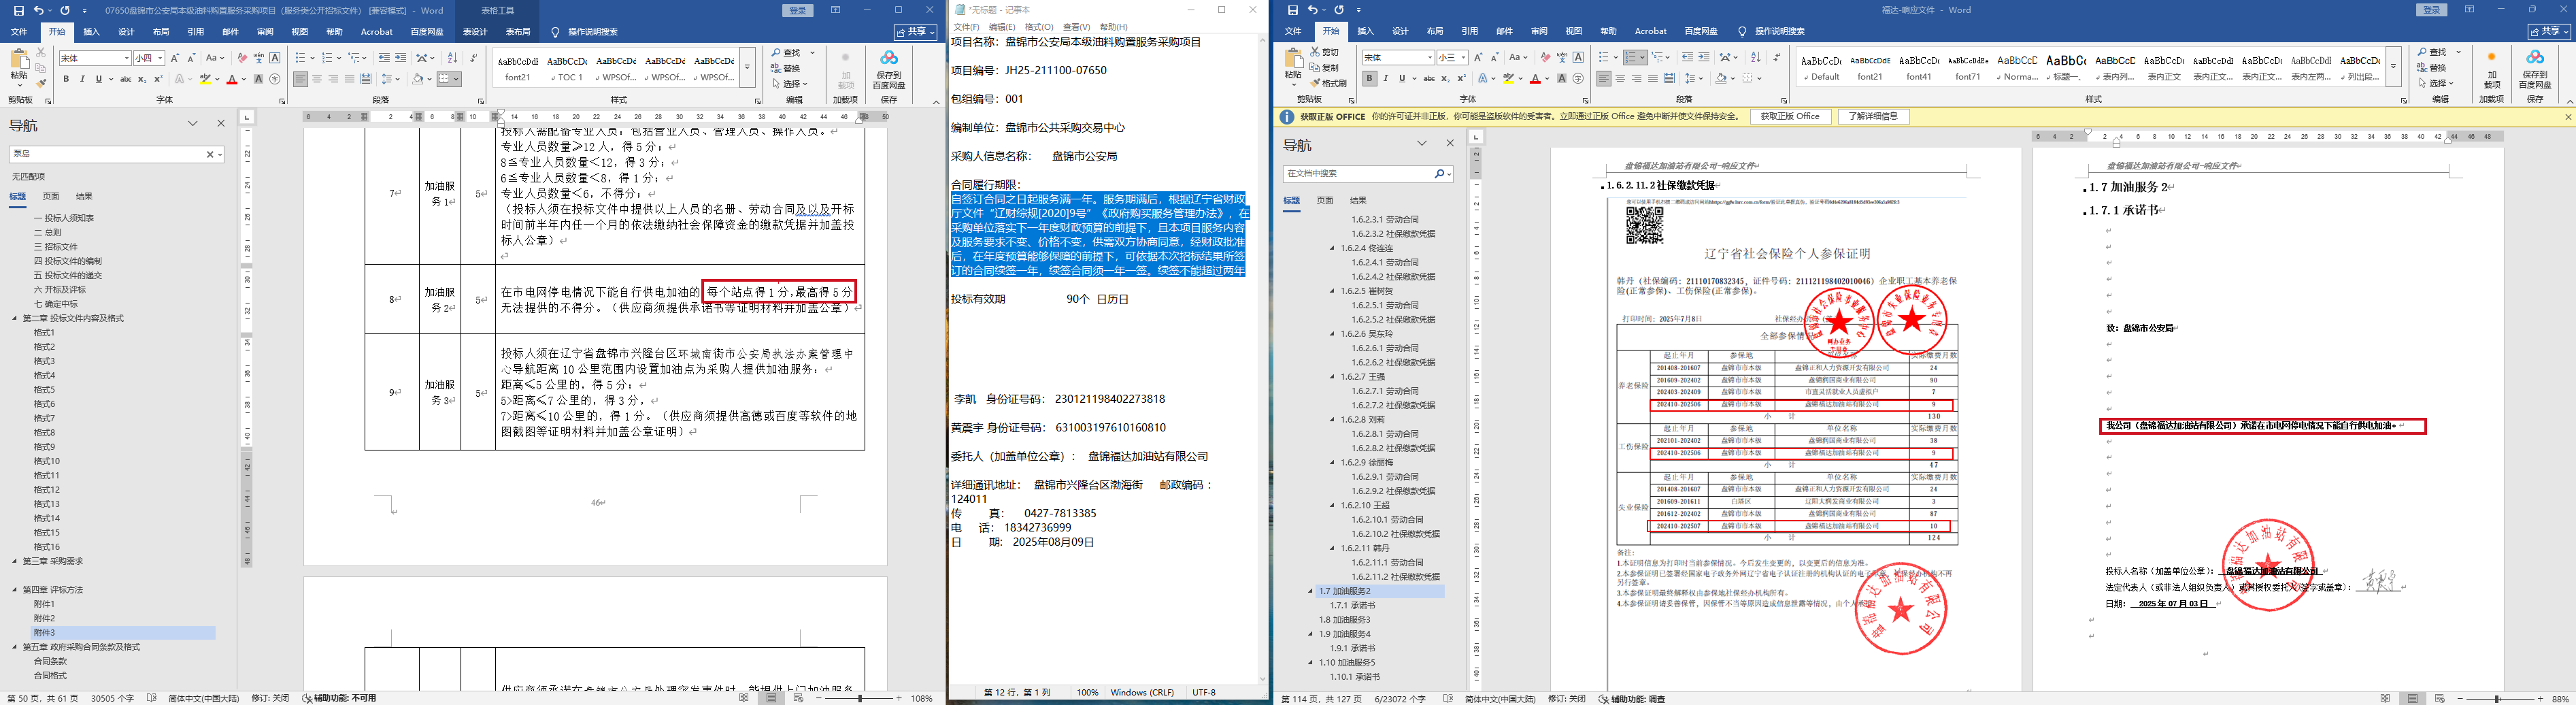Collapse 第五章 政府采购合同条款及格式 heading
The width and height of the screenshot is (2576, 705).
15,647
